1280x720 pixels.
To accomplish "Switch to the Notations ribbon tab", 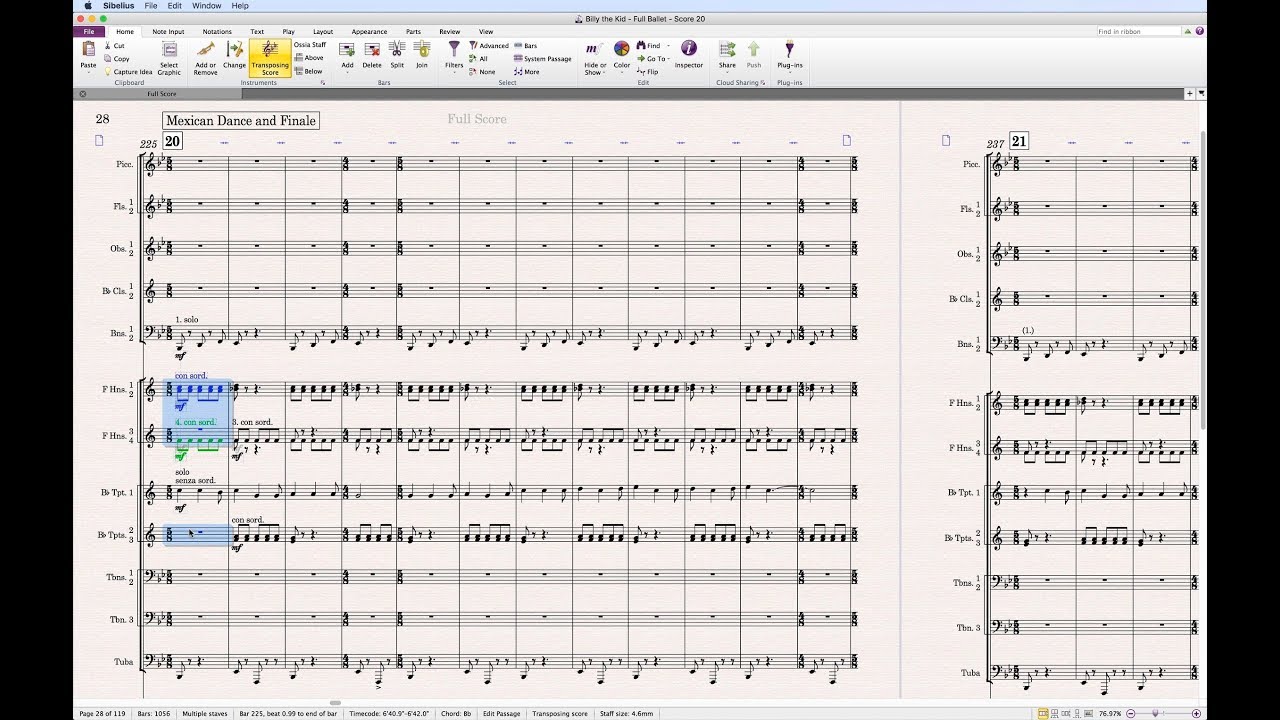I will 217,31.
